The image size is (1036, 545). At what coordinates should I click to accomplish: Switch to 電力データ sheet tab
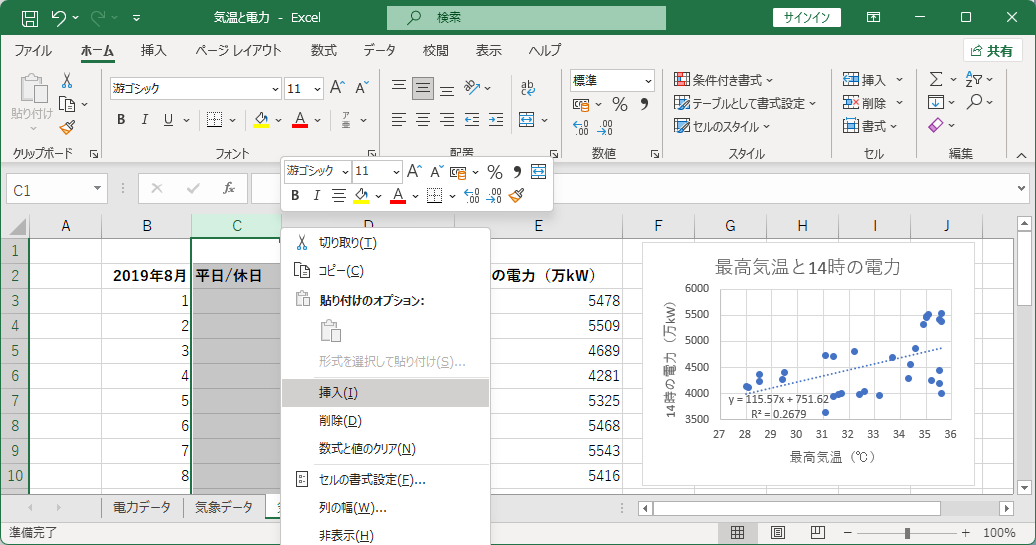pyautogui.click(x=141, y=507)
